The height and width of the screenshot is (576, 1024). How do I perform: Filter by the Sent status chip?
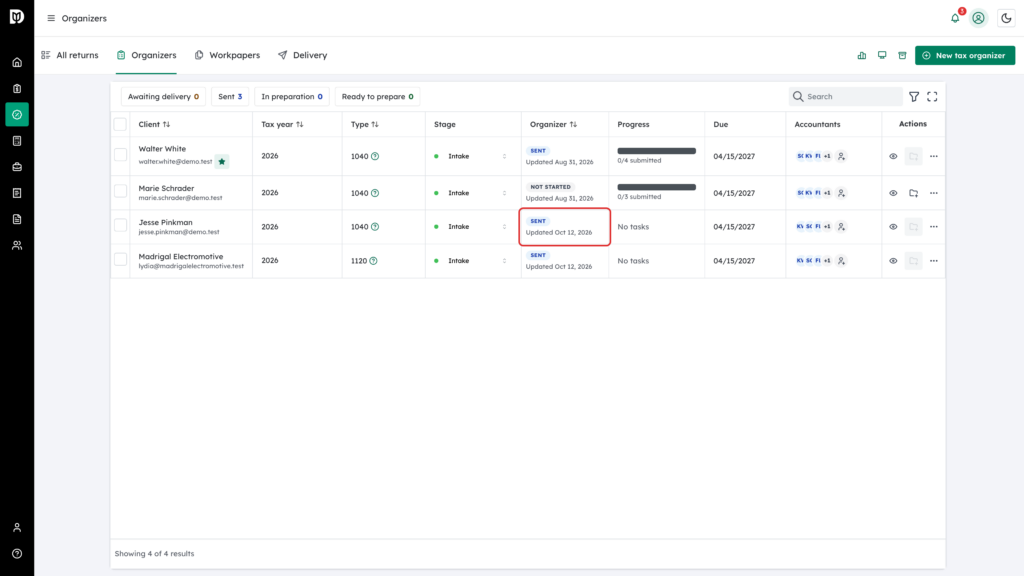[230, 97]
